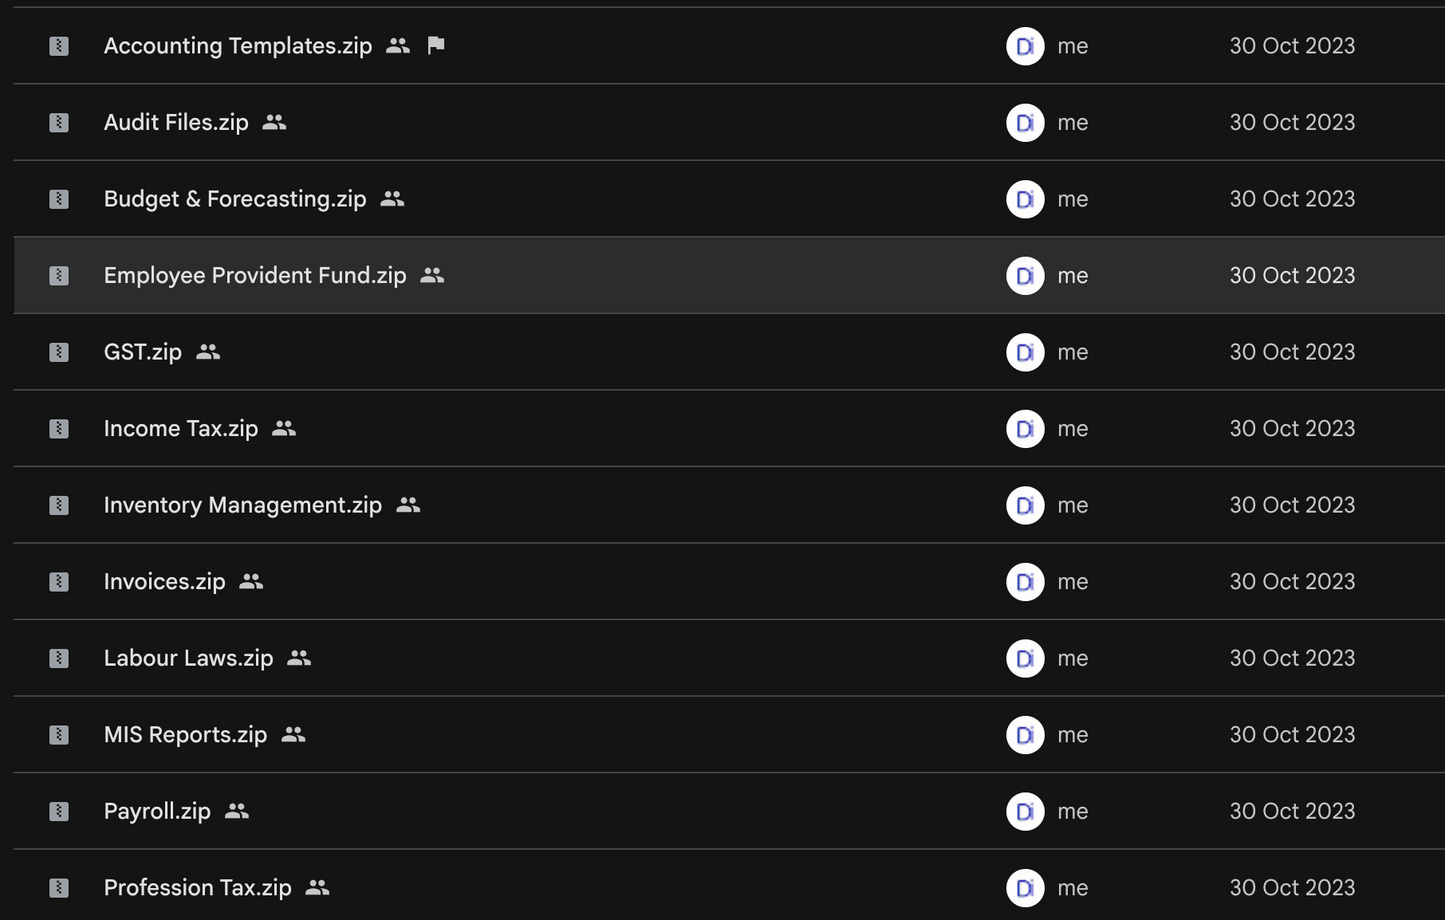This screenshot has height=920, width=1445.
Task: Click the zip icon for Payroll.zip
Action: point(59,811)
